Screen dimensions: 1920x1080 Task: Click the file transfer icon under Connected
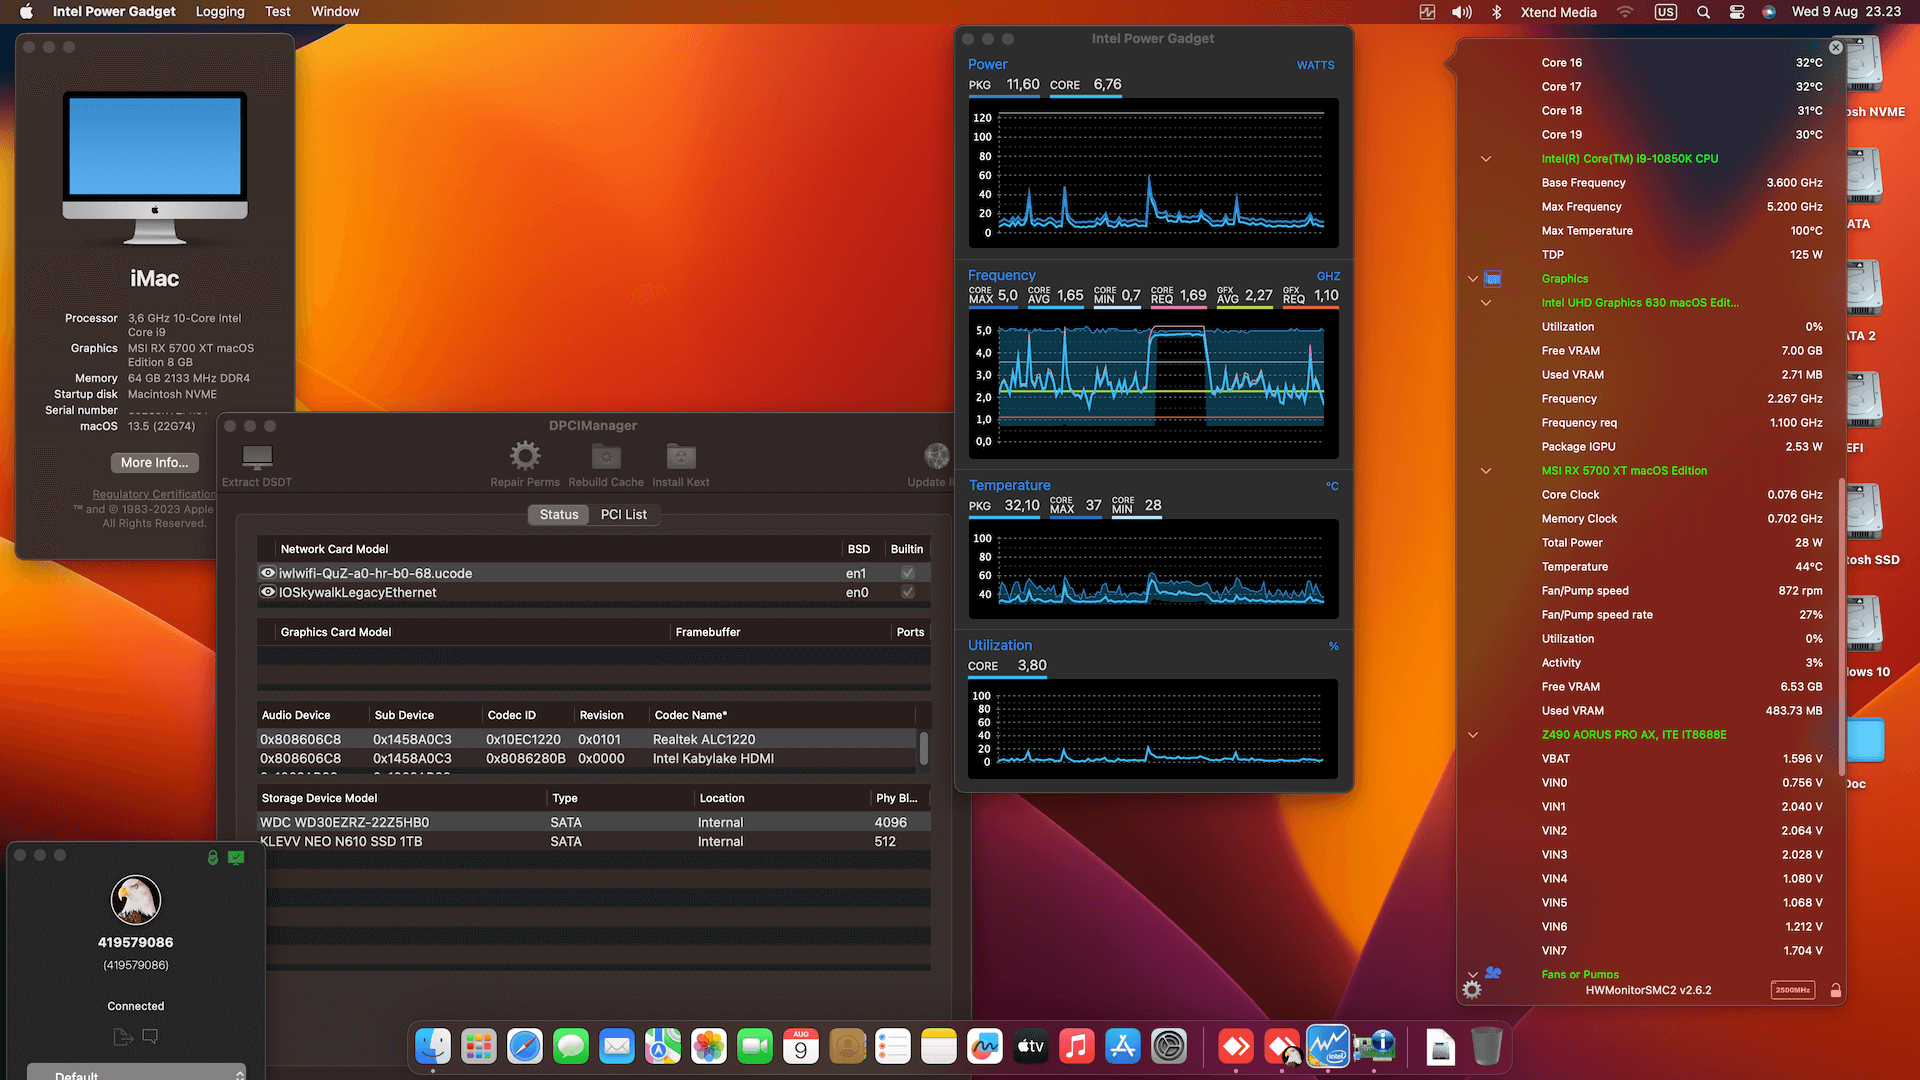click(123, 1037)
